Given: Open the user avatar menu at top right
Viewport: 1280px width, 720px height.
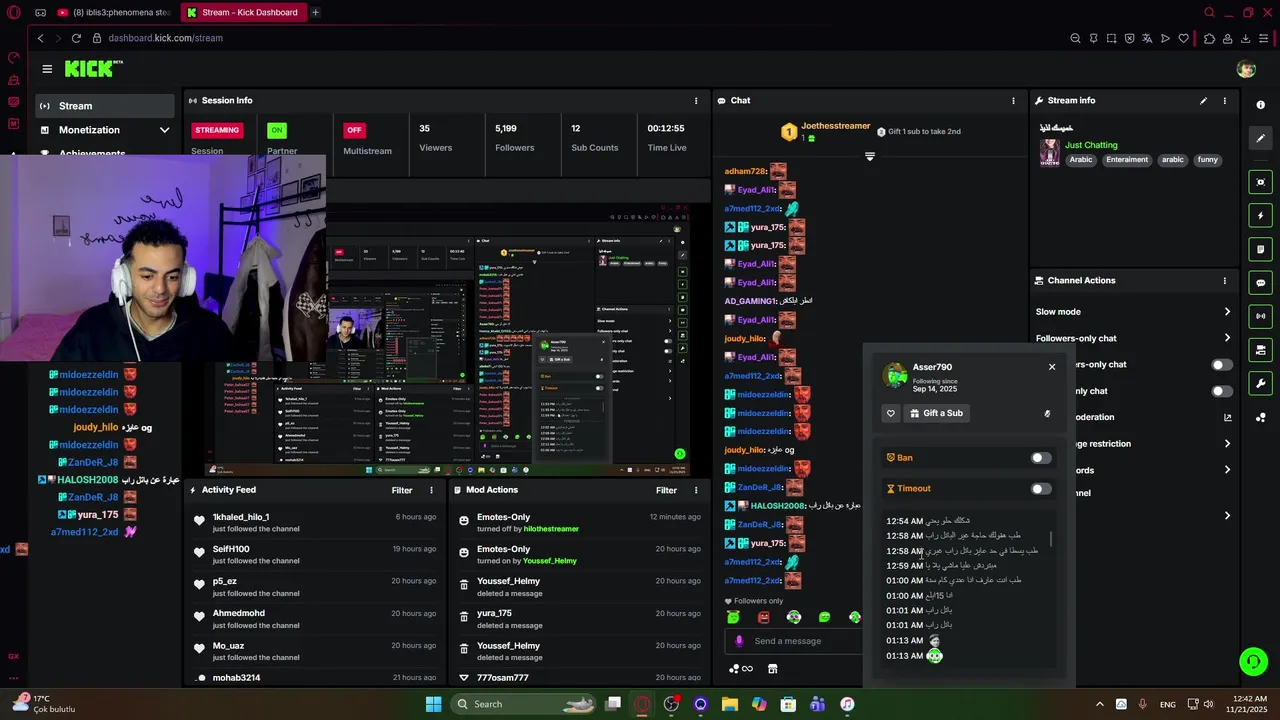Looking at the screenshot, I should 1246,69.
